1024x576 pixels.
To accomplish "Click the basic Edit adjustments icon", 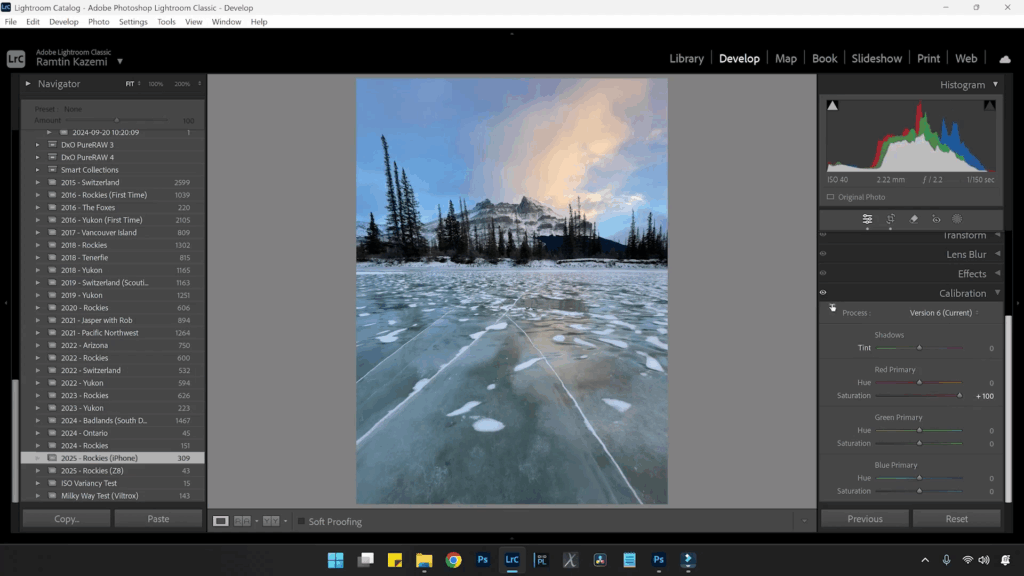I will 868,218.
